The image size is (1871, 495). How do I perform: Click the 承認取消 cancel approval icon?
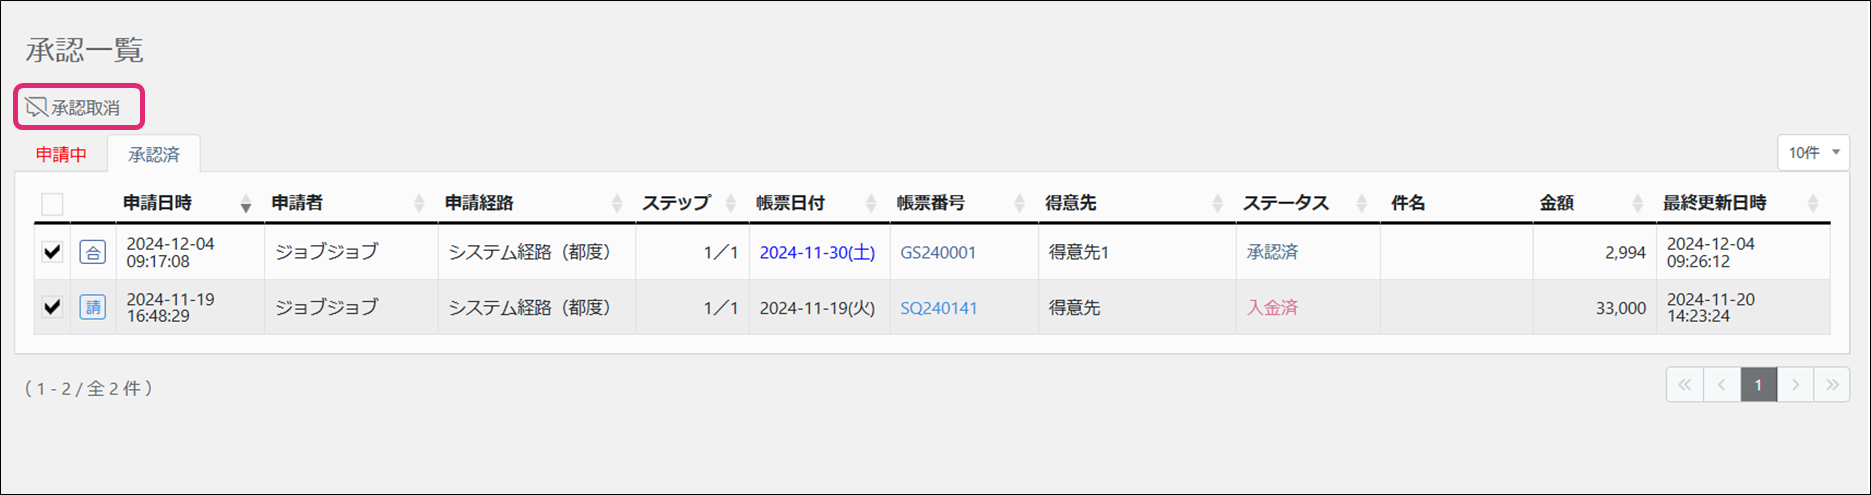coord(37,107)
